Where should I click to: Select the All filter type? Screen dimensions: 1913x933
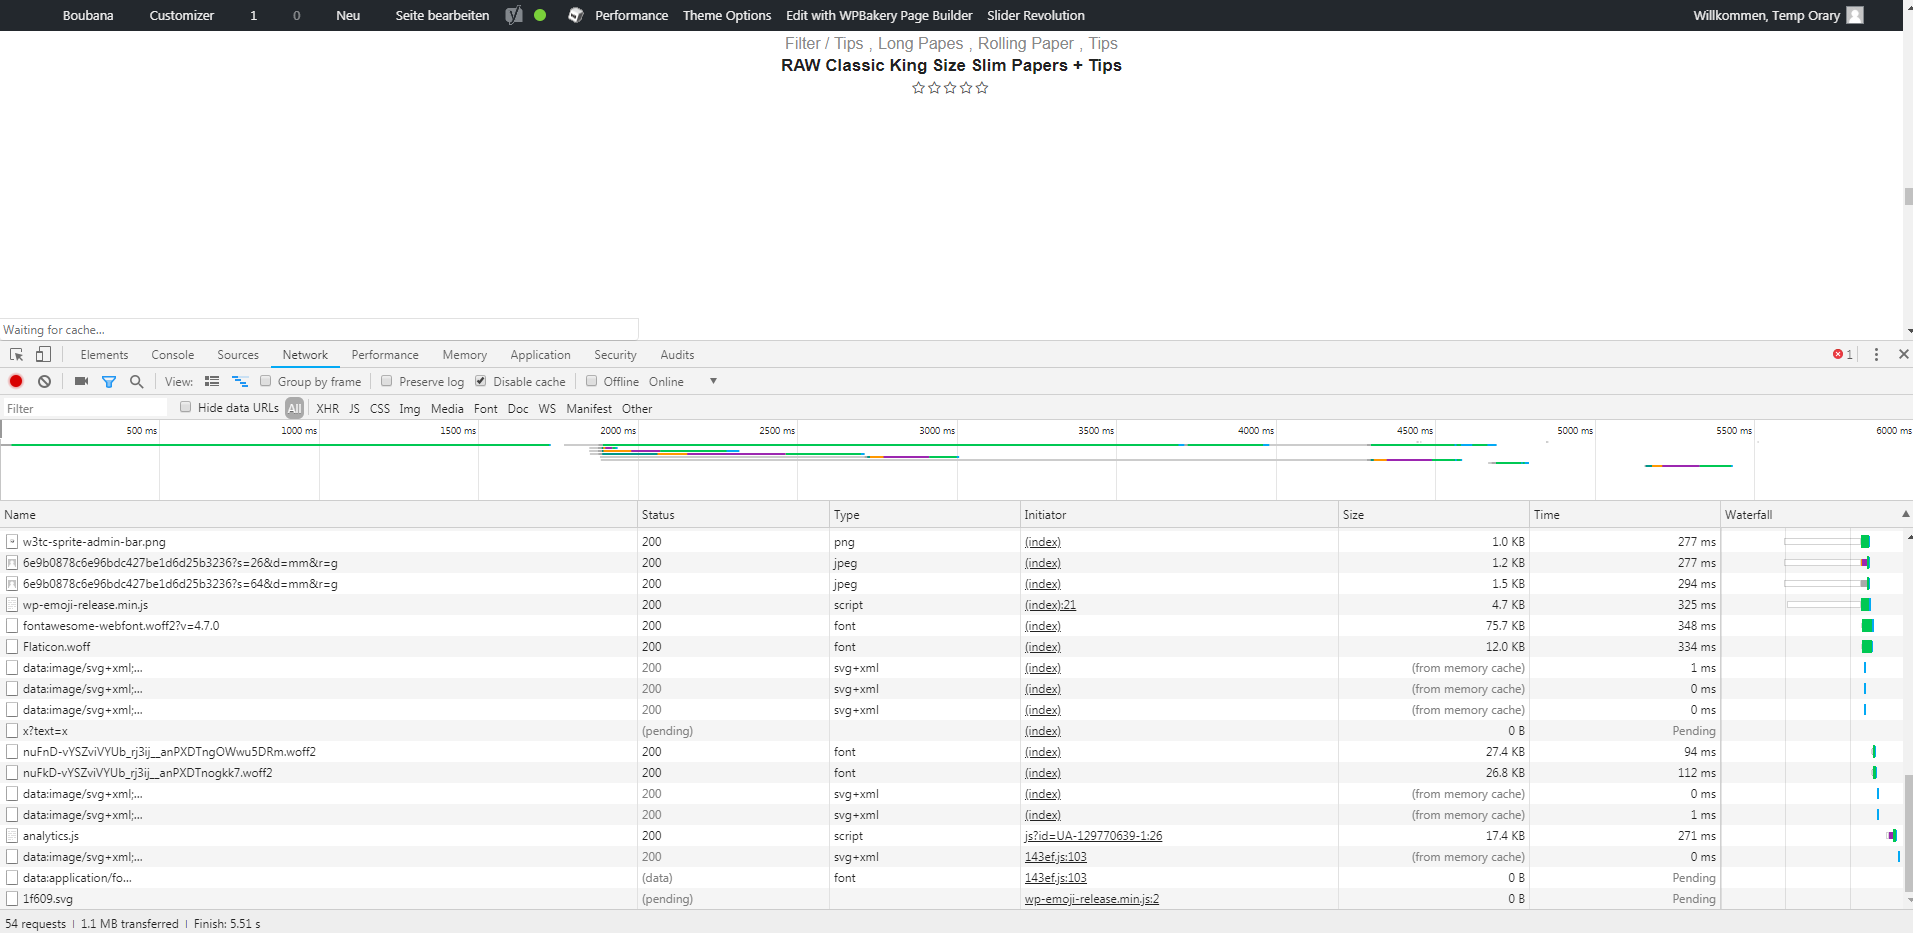[294, 408]
